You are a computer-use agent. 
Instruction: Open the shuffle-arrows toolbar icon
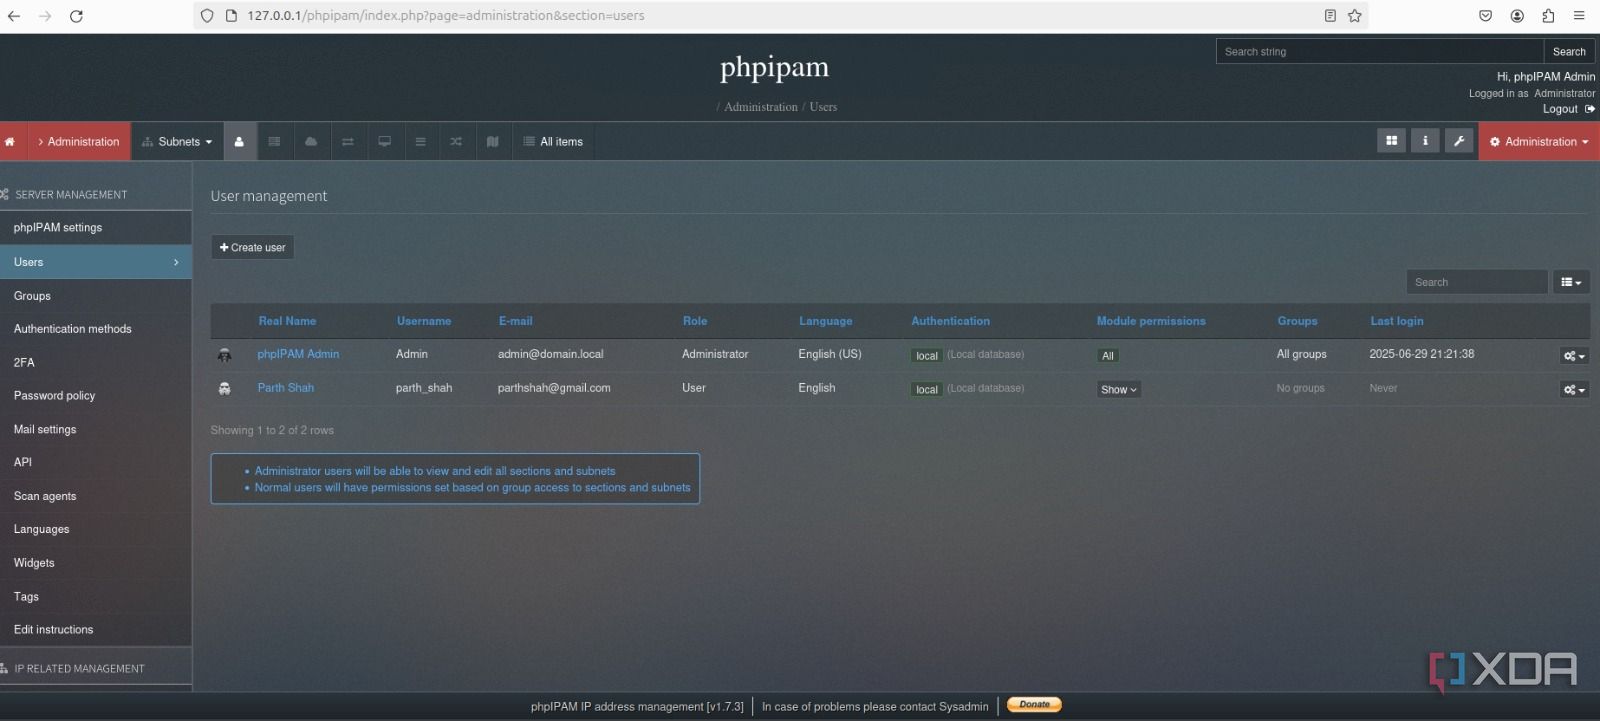pyautogui.click(x=456, y=142)
